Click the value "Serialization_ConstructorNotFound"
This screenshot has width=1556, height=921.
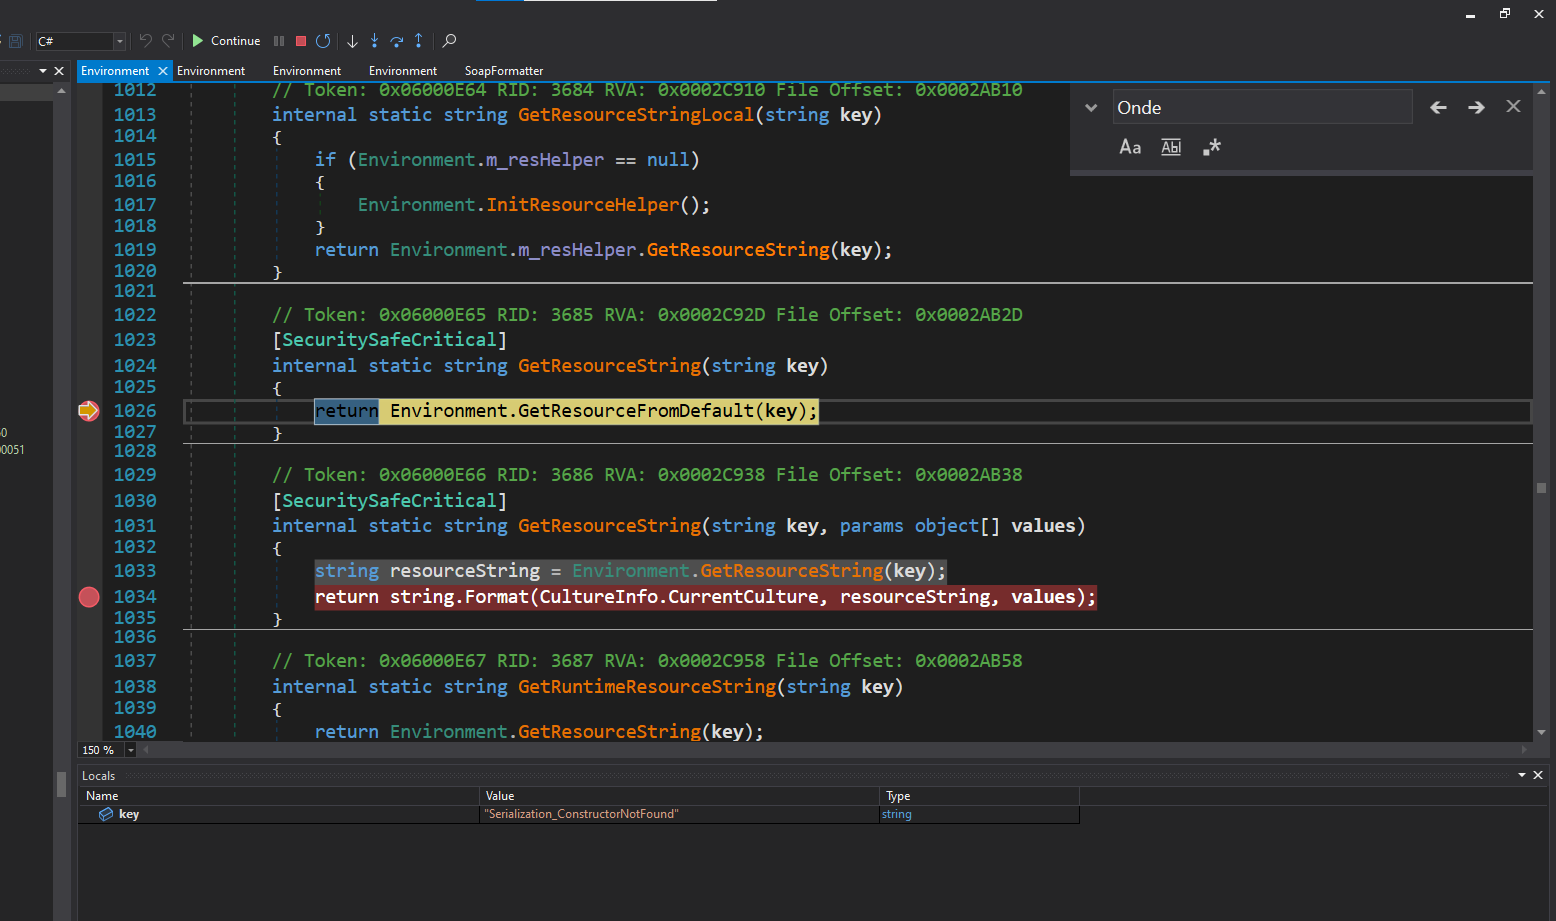[x=581, y=814]
